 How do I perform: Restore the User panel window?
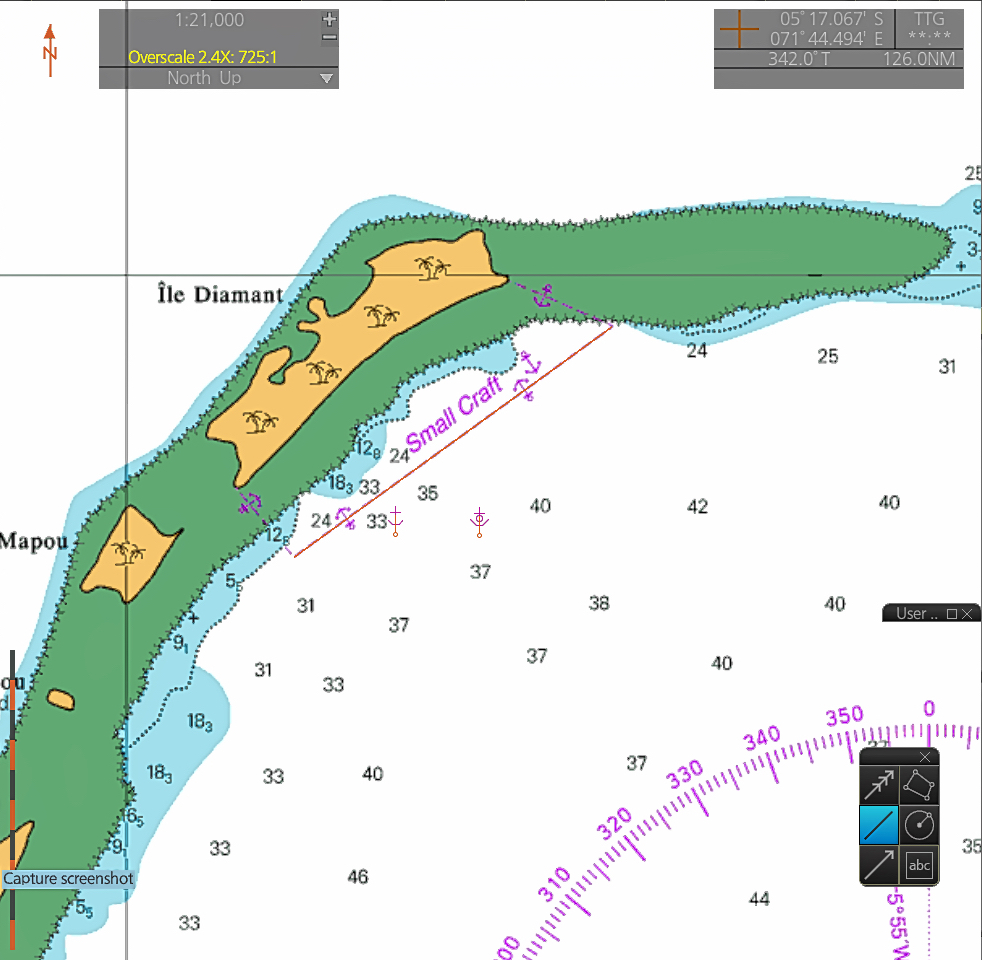pyautogui.click(x=952, y=614)
